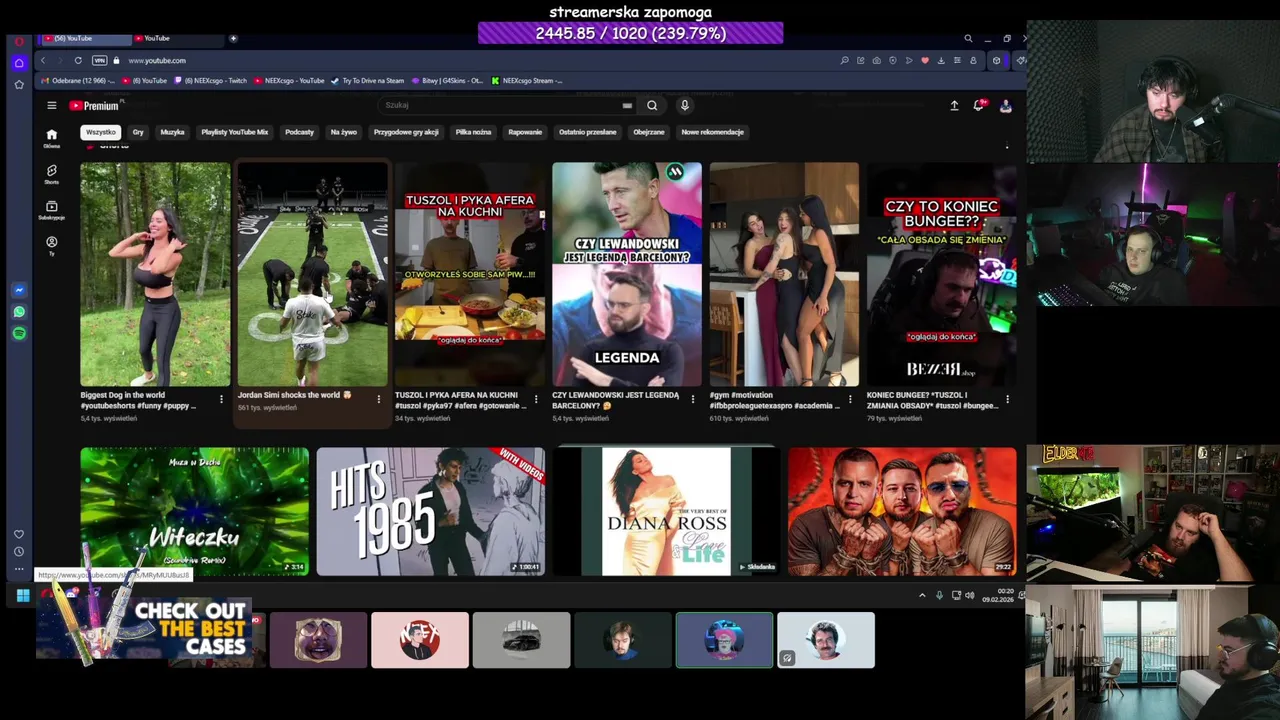This screenshot has width=1280, height=720.
Task: Select the Piłka nożna filter chip
Action: pyautogui.click(x=473, y=132)
